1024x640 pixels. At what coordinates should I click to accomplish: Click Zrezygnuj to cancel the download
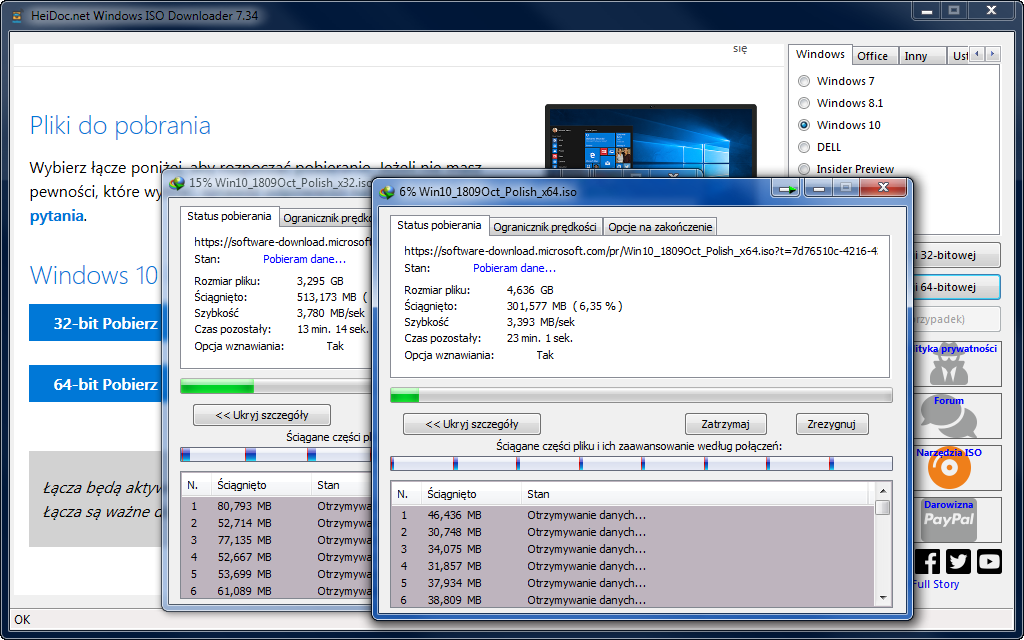point(831,424)
